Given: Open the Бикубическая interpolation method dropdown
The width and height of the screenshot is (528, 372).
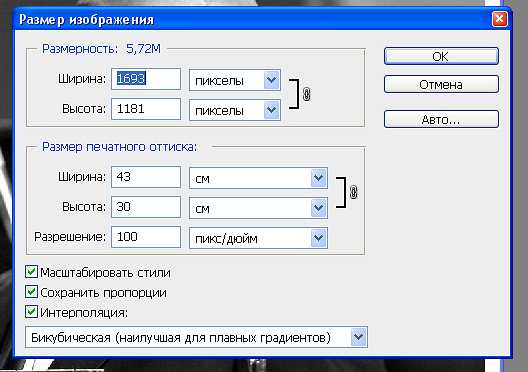Looking at the screenshot, I should click(196, 337).
